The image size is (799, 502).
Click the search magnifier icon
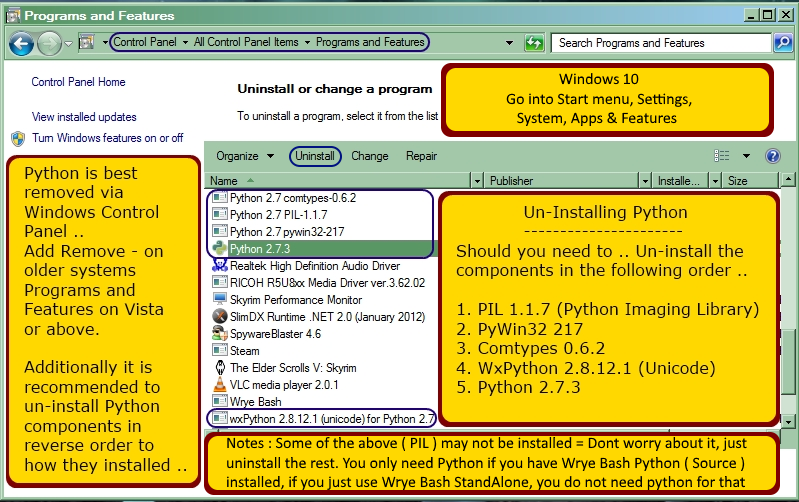tap(783, 43)
